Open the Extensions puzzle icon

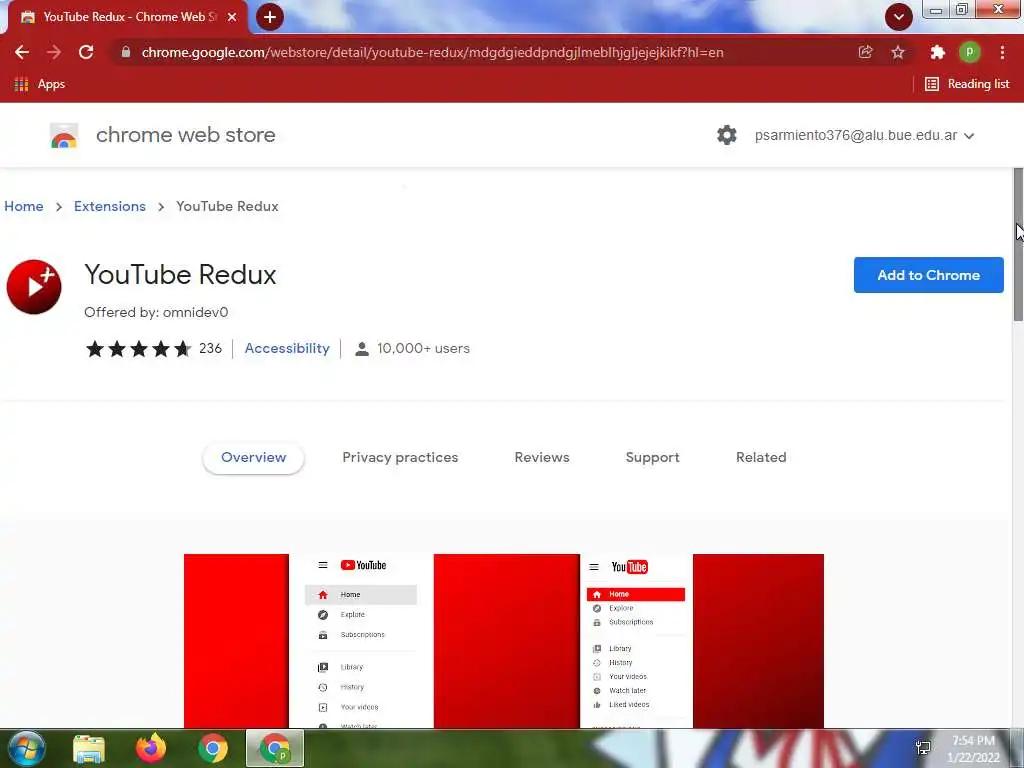pyautogui.click(x=937, y=52)
